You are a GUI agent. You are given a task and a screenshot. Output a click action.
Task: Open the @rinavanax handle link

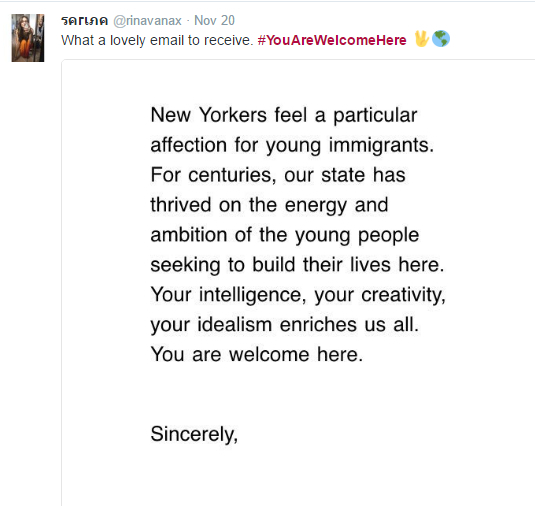click(x=147, y=21)
